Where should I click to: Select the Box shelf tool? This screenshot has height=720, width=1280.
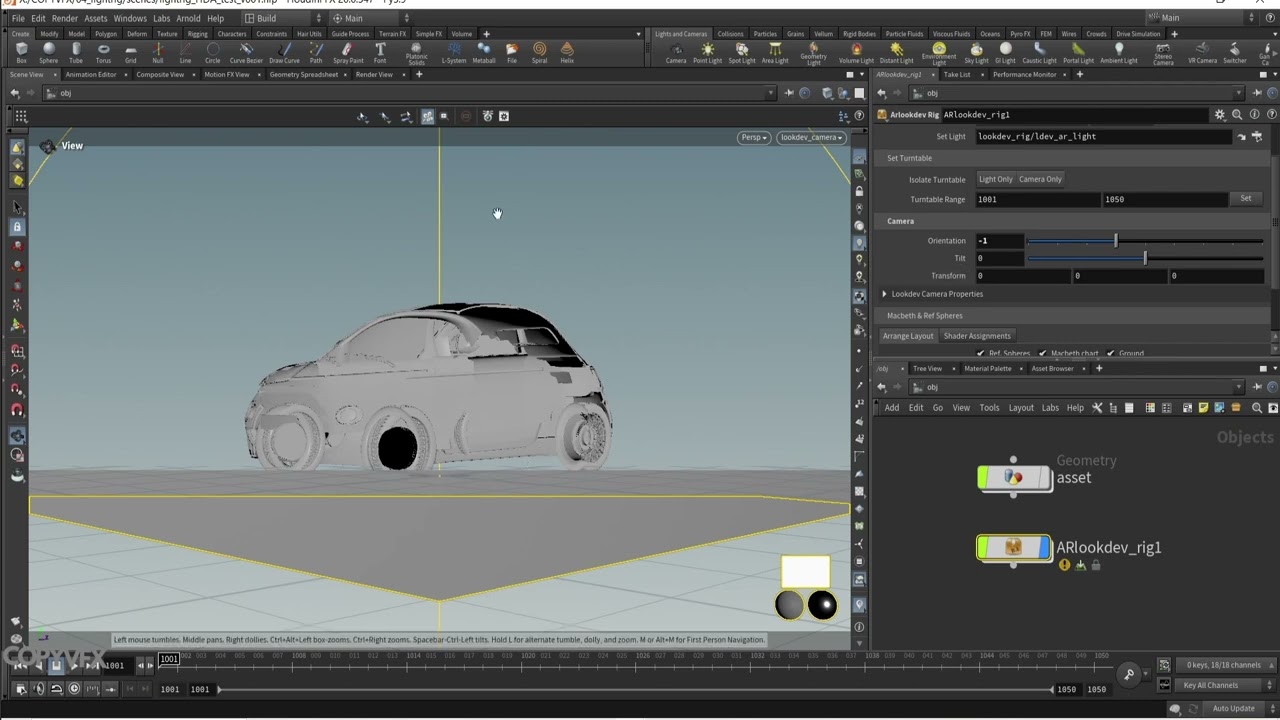(21, 53)
